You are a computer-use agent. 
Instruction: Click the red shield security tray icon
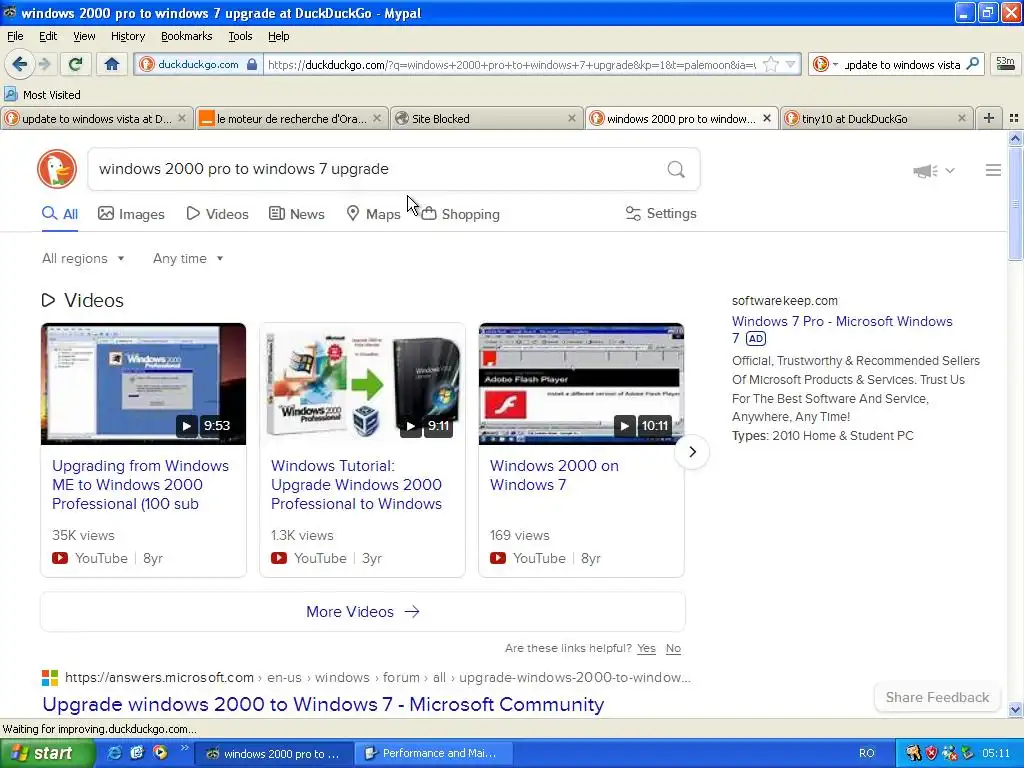[x=931, y=753]
